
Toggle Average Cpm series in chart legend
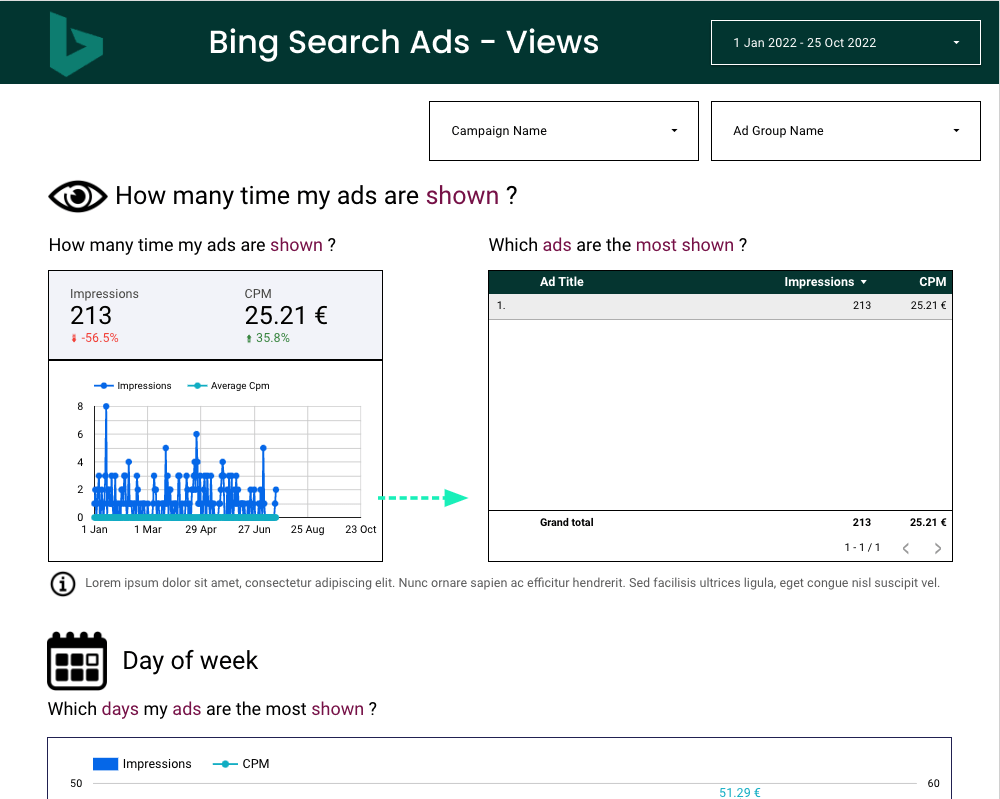pos(229,386)
